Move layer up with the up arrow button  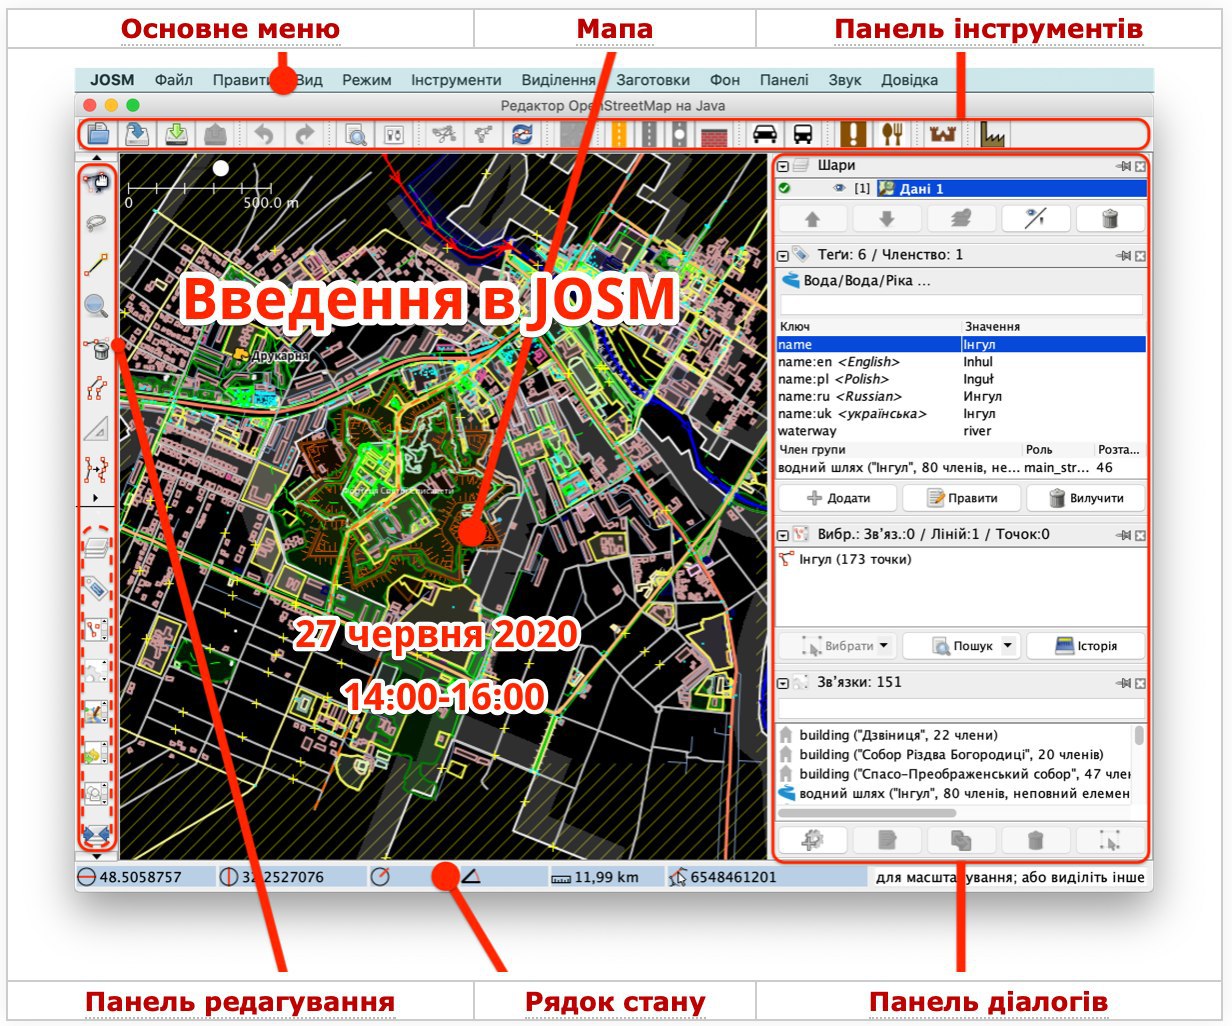pos(812,218)
